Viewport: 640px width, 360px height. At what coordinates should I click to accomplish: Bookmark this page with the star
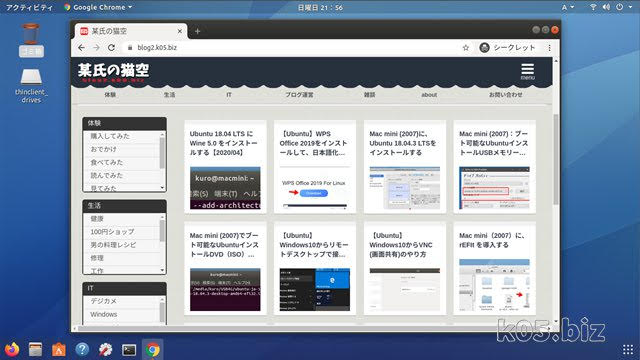point(466,48)
